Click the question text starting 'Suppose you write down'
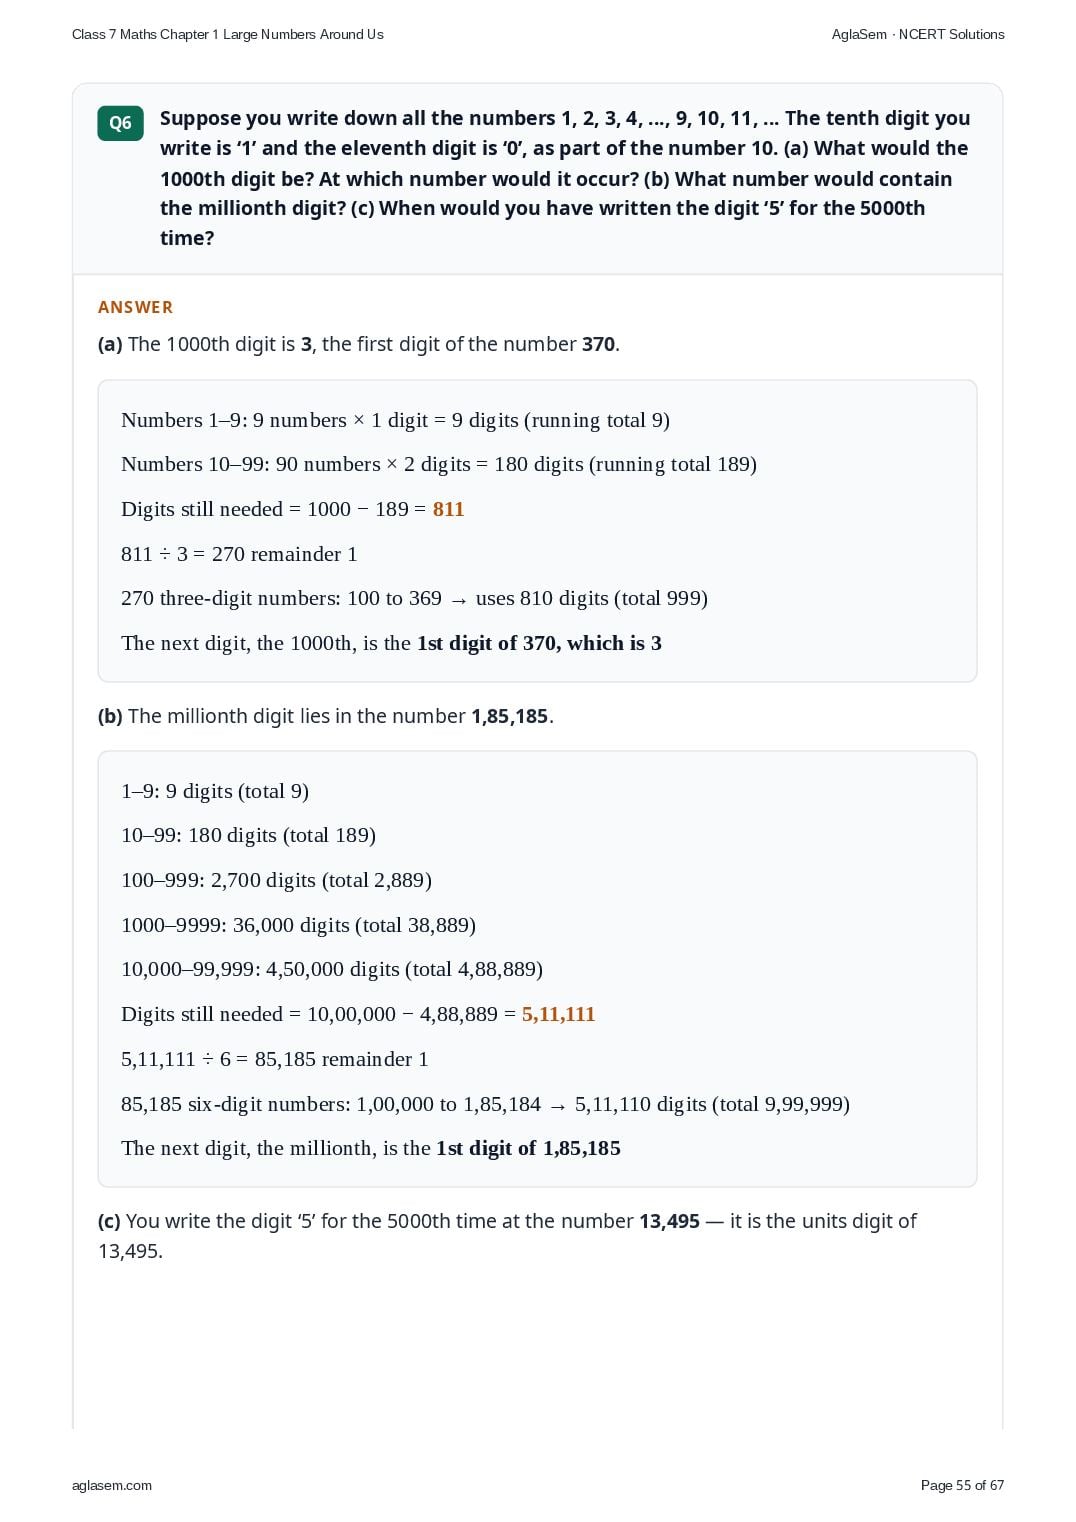Image resolution: width=1076 pixels, height=1522 pixels. coord(566,178)
